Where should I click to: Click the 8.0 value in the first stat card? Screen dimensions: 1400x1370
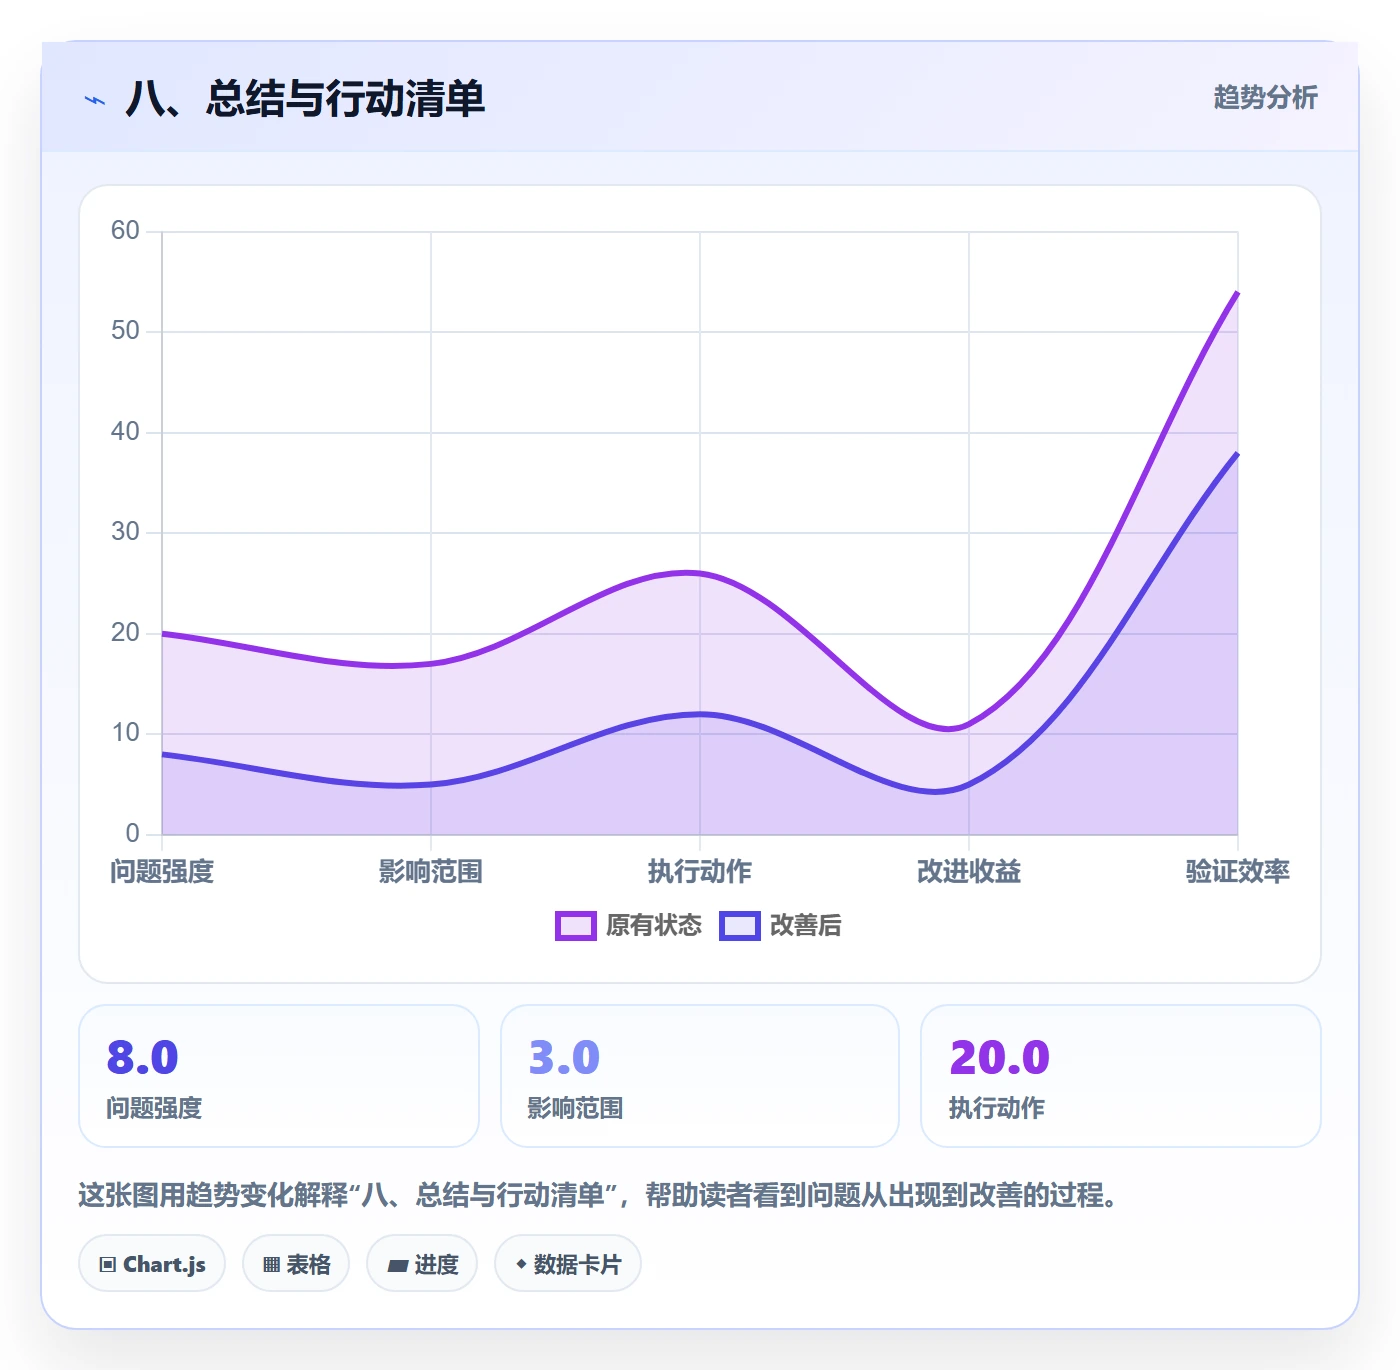(143, 1057)
